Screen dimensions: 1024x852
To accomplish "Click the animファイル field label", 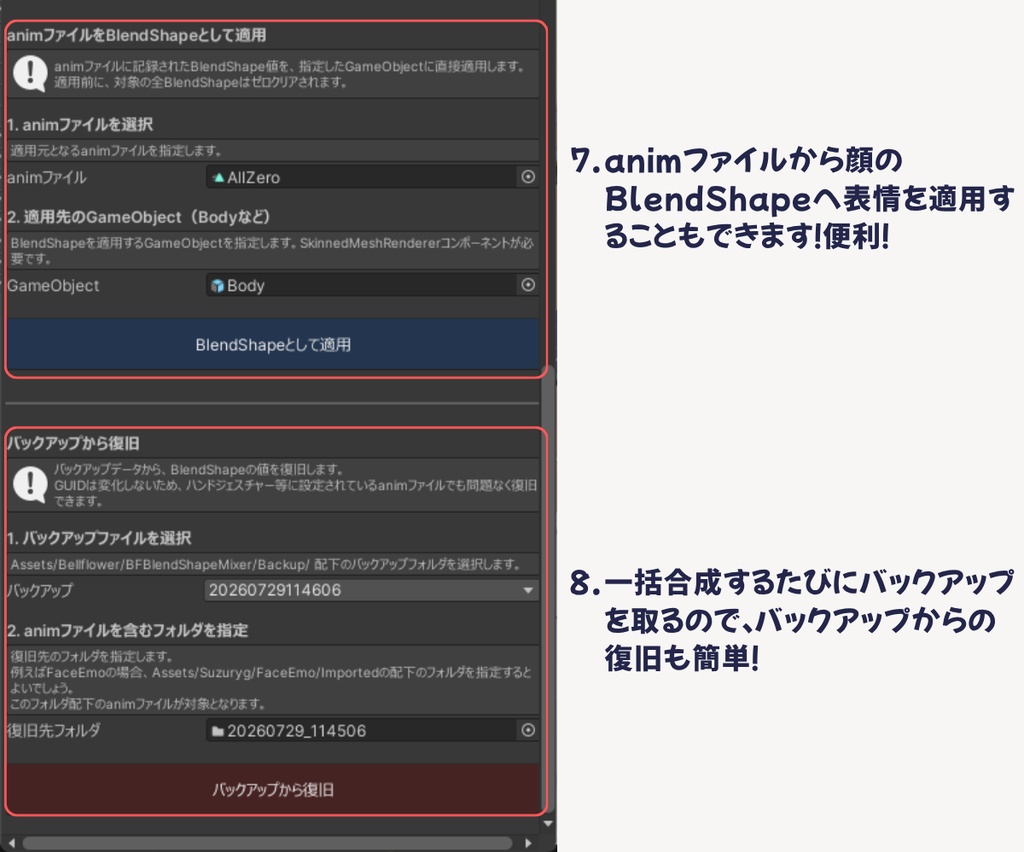I will pos(46,178).
